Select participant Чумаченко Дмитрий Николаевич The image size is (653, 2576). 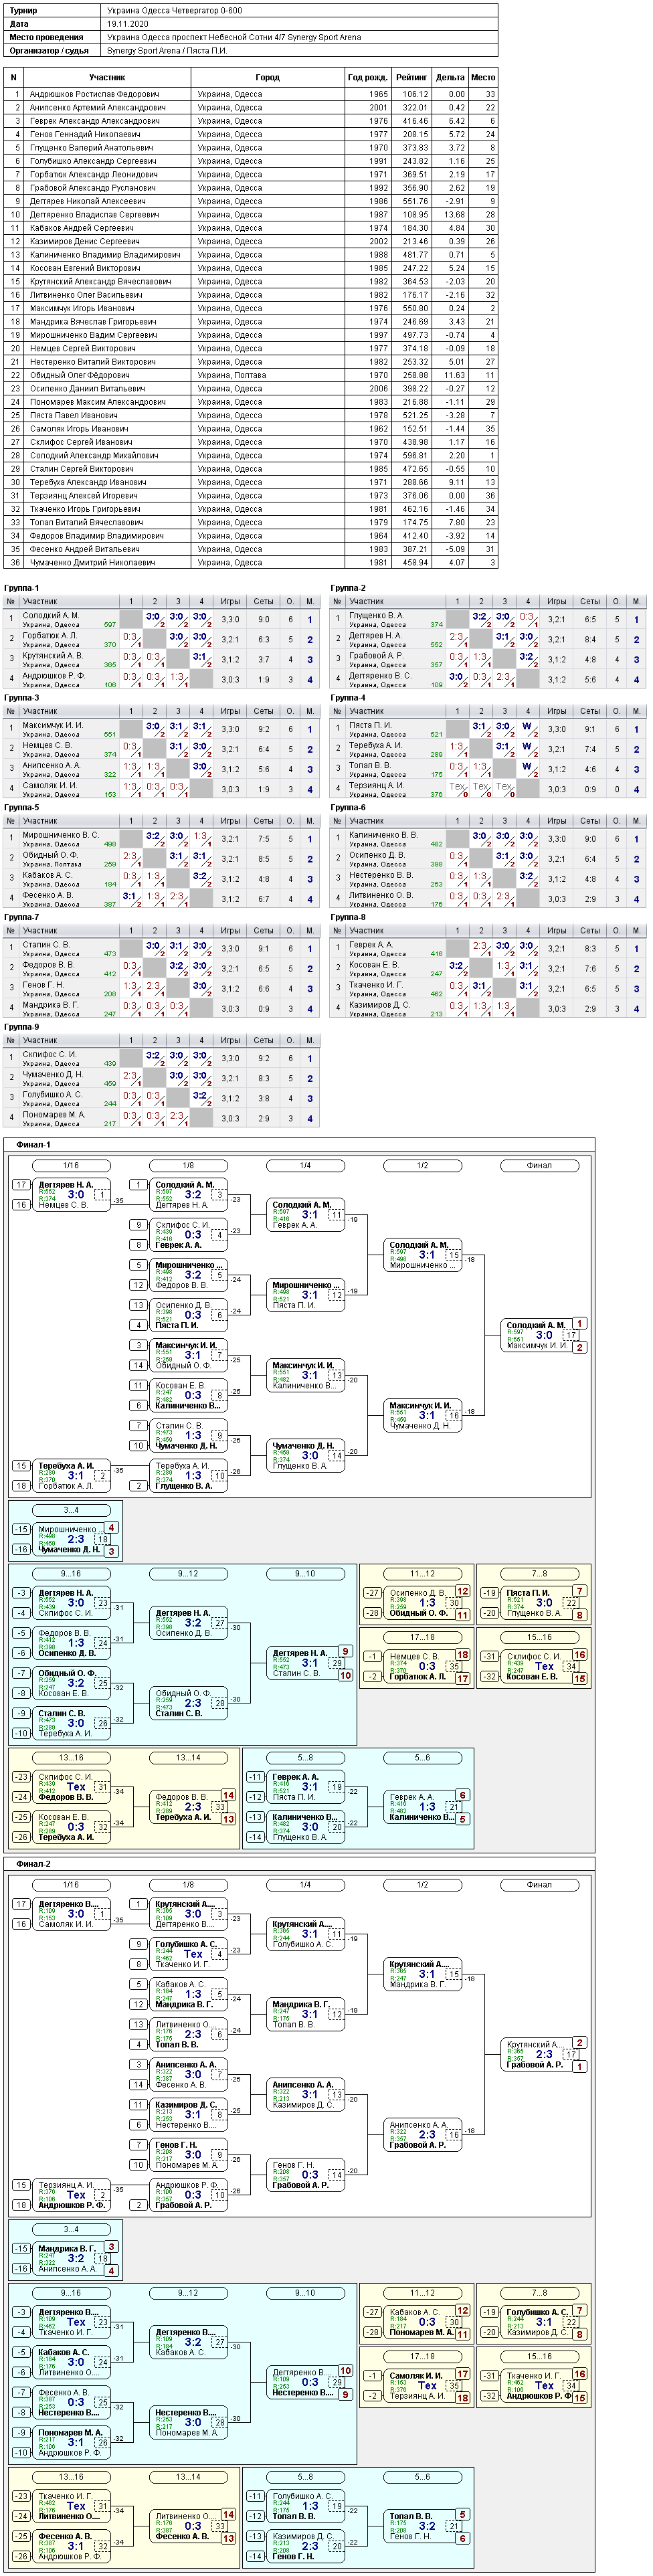point(92,562)
